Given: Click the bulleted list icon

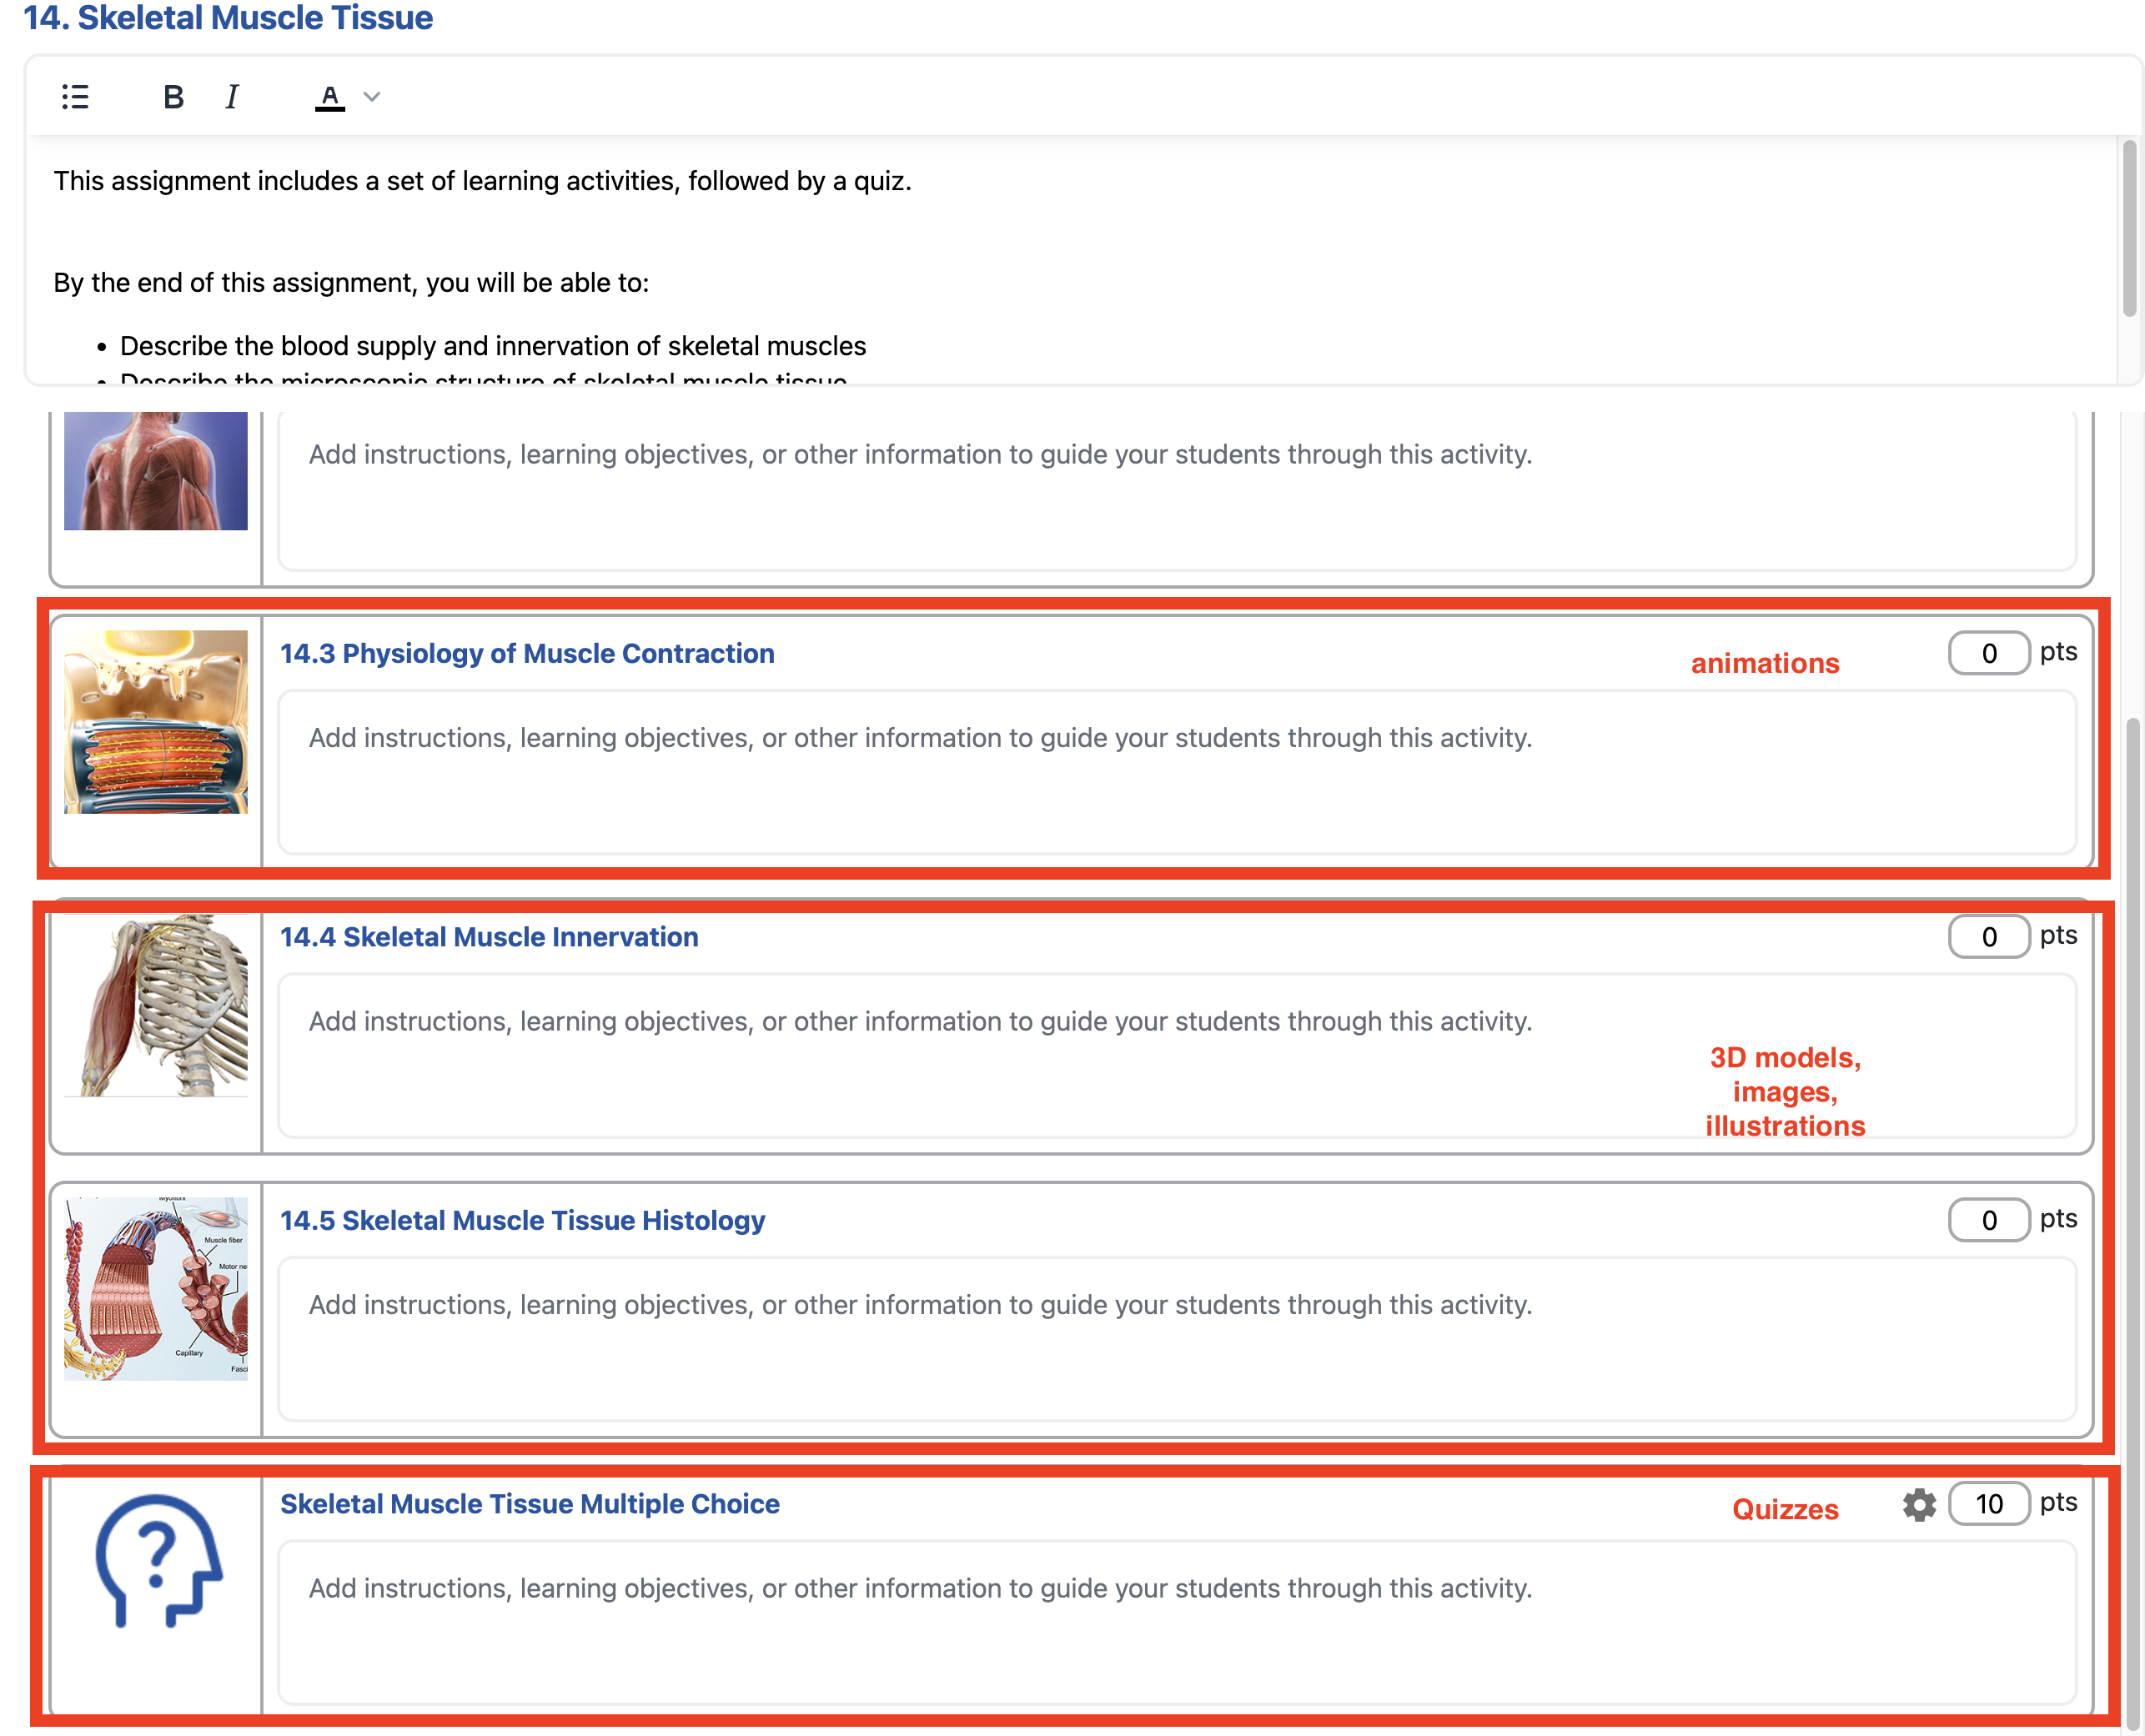Looking at the screenshot, I should [75, 97].
